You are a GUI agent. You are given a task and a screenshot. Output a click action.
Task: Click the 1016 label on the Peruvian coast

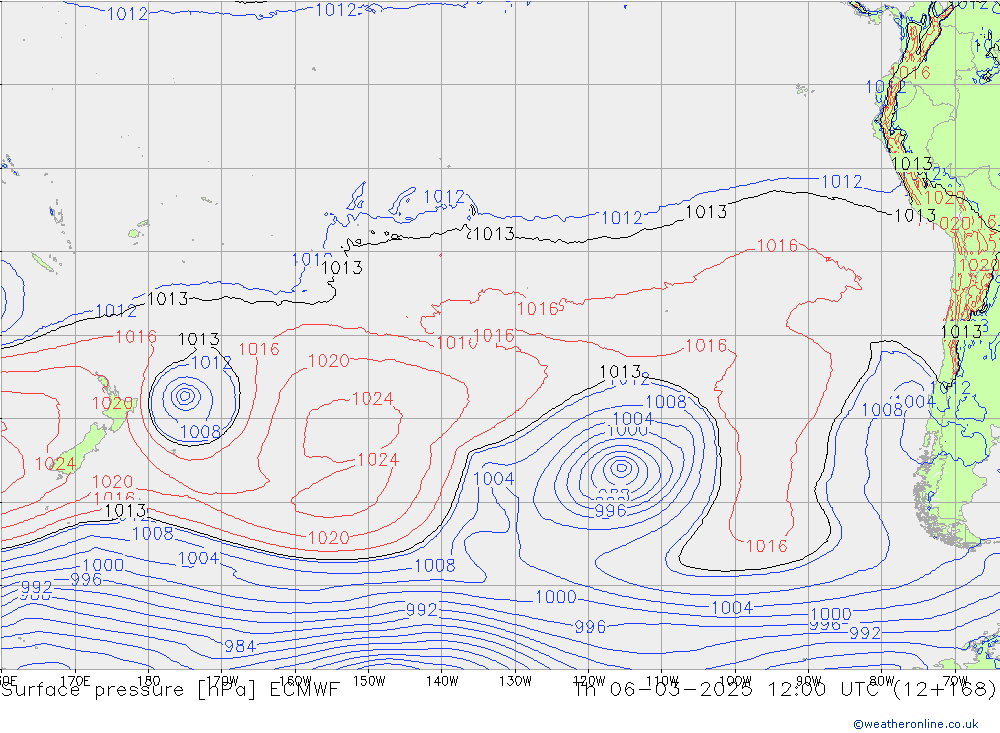(912, 73)
